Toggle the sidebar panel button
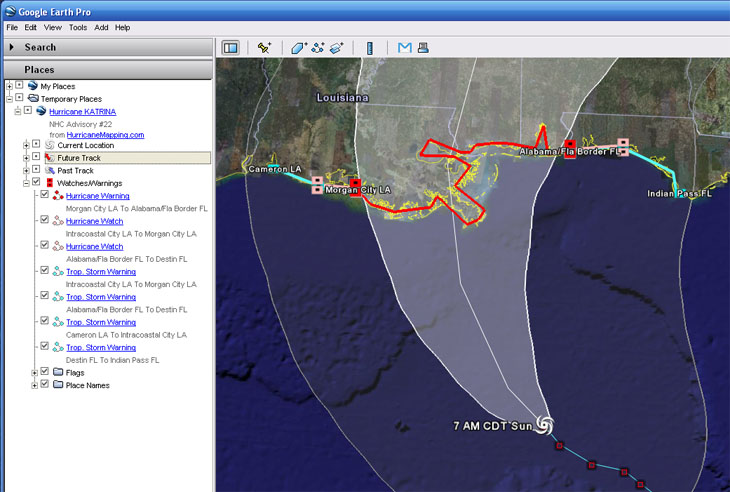The height and width of the screenshot is (492, 730). (230, 47)
